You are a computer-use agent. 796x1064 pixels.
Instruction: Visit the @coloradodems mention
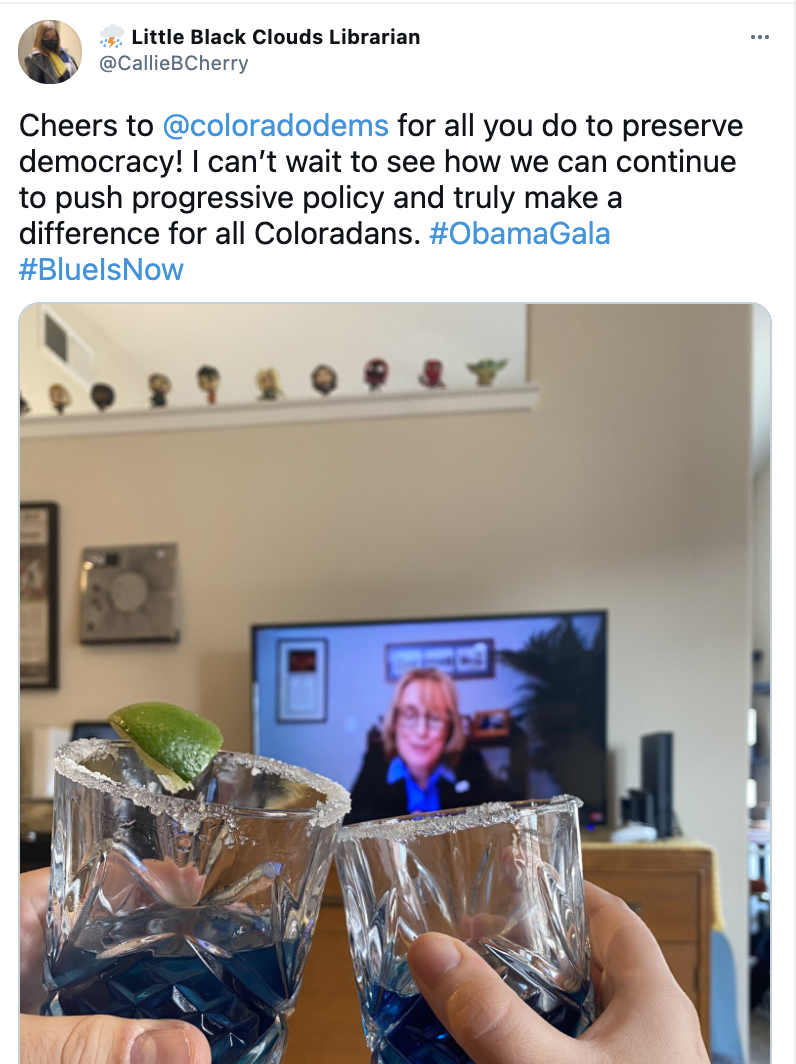tap(276, 126)
